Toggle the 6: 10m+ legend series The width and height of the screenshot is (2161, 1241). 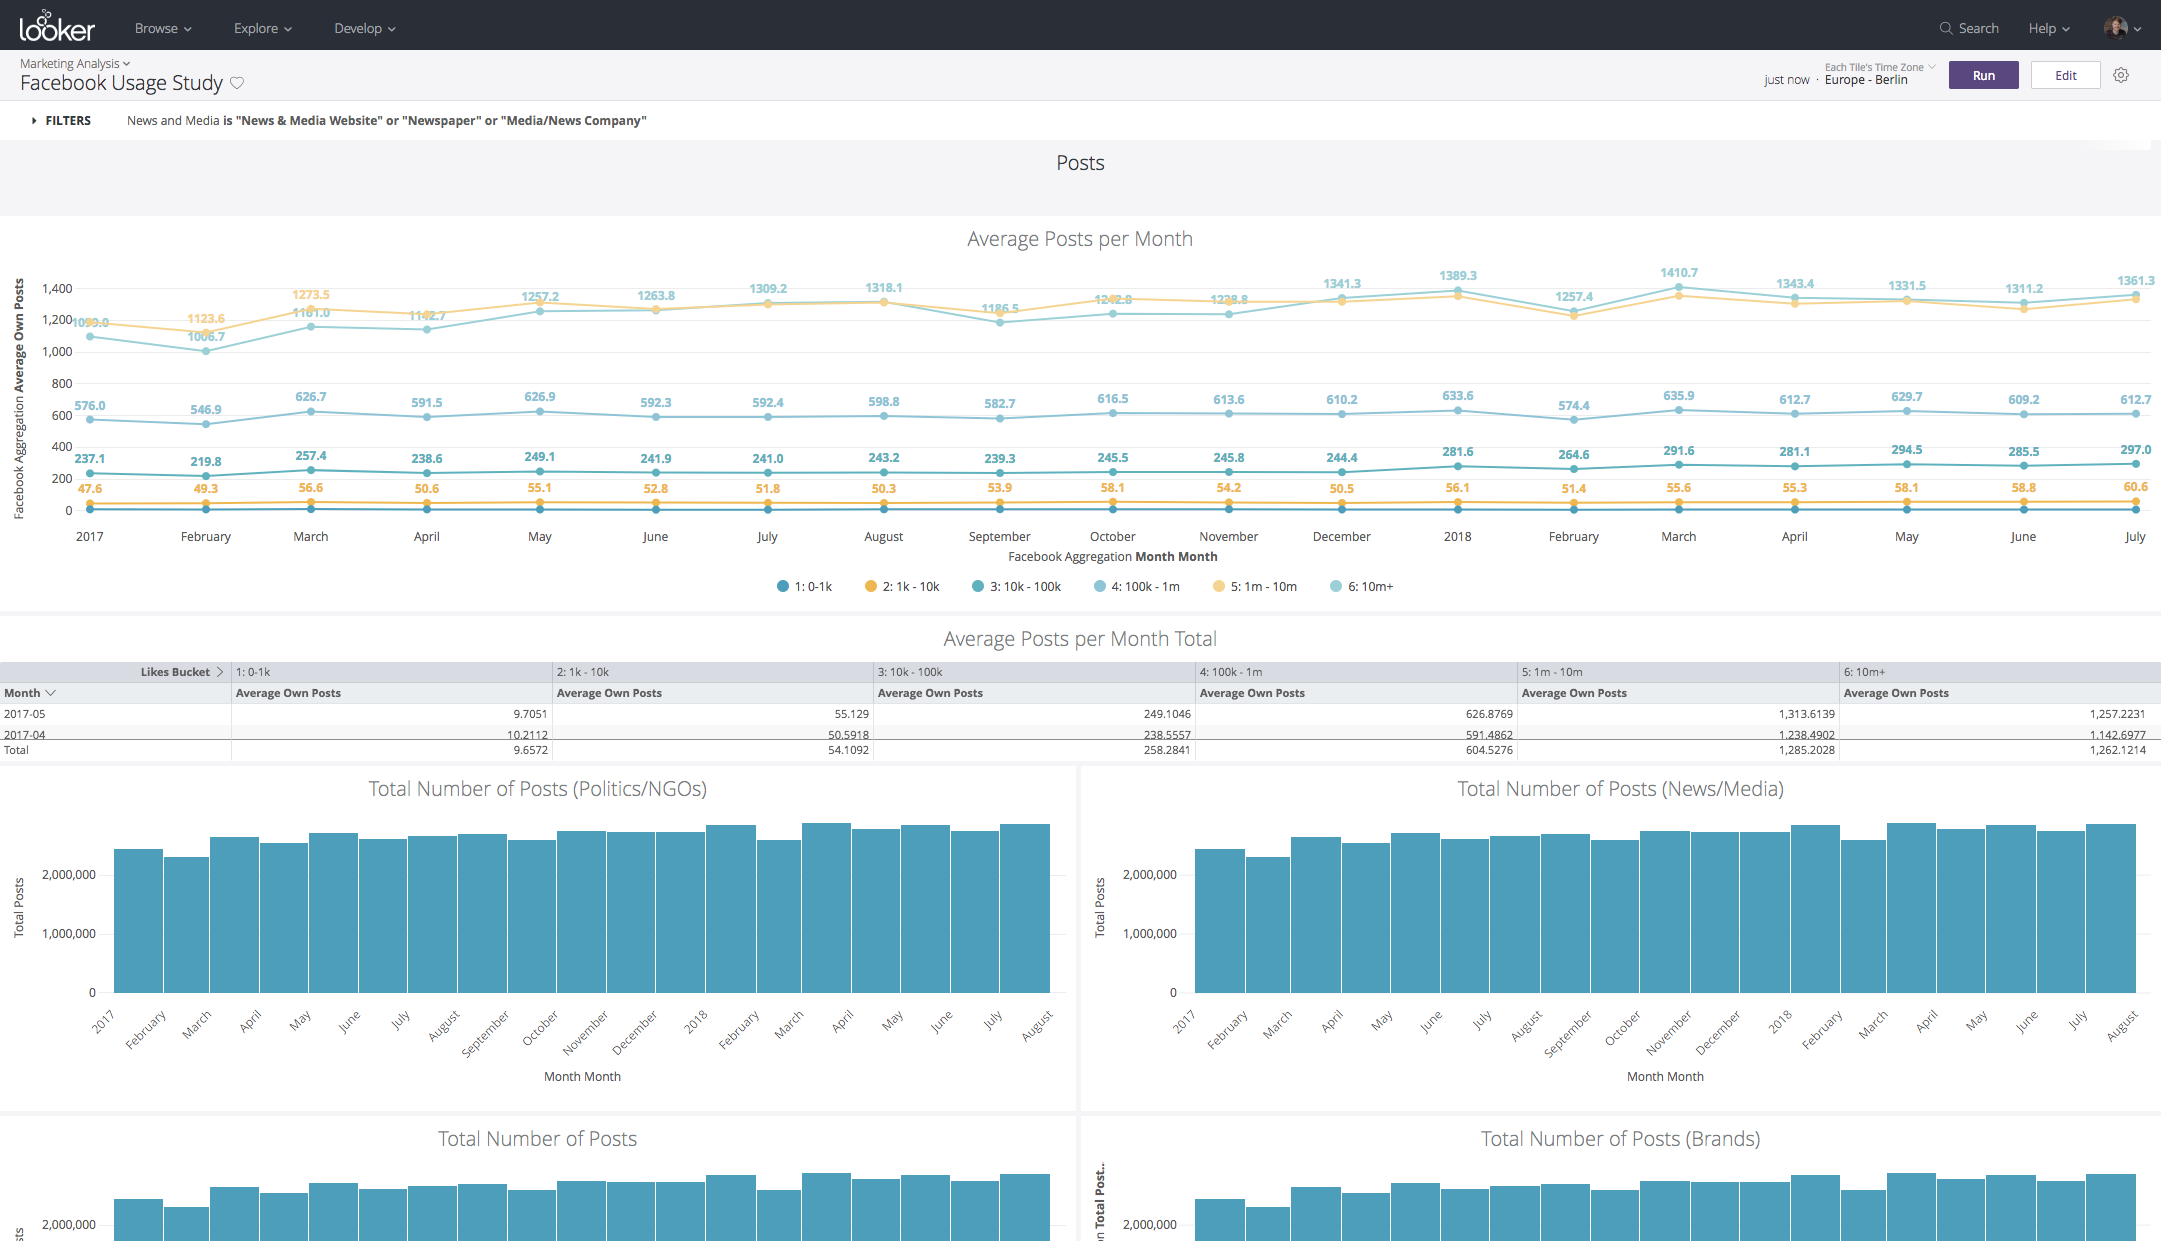point(1361,587)
